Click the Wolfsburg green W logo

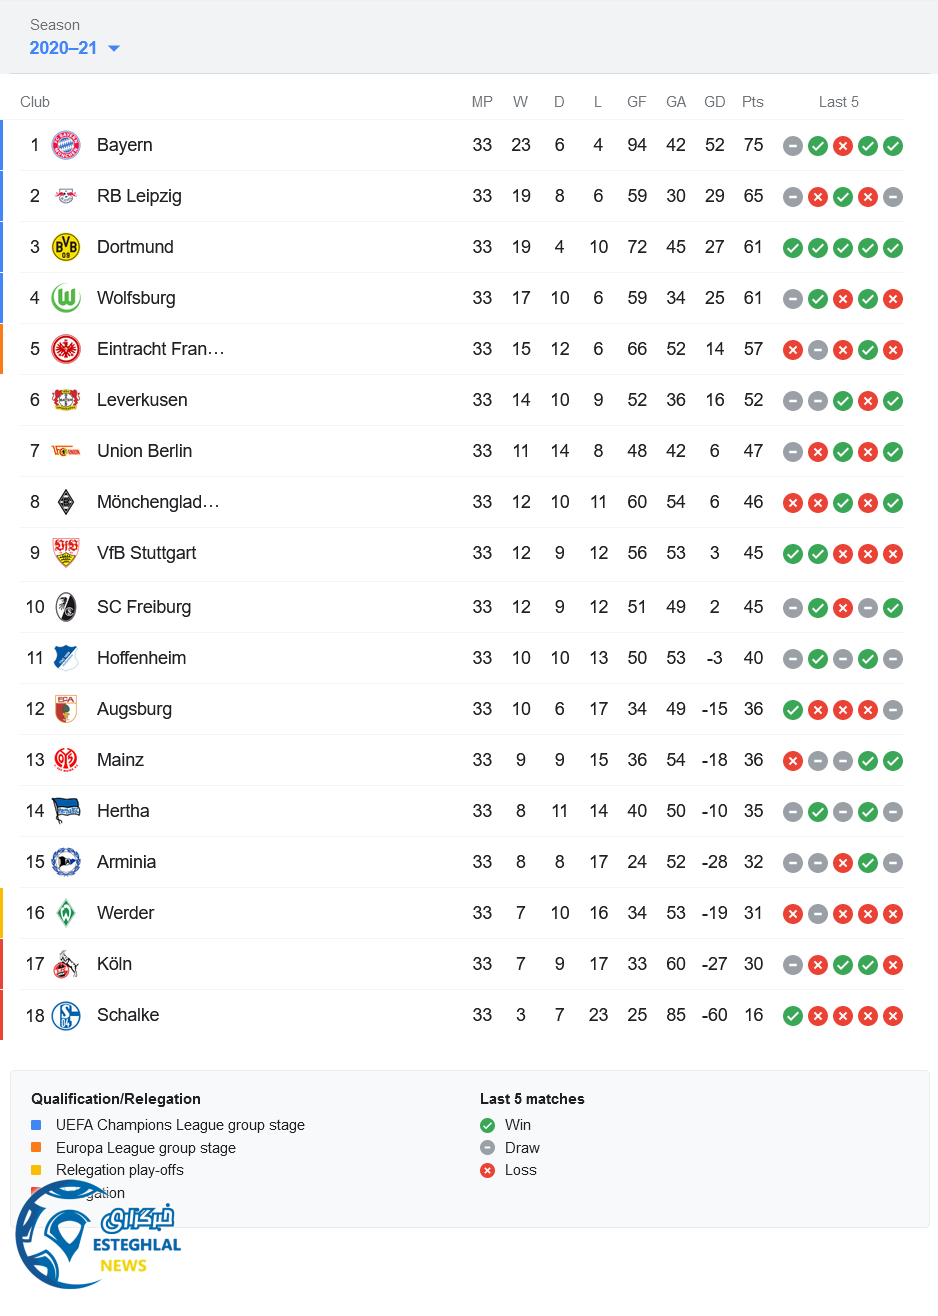point(66,298)
